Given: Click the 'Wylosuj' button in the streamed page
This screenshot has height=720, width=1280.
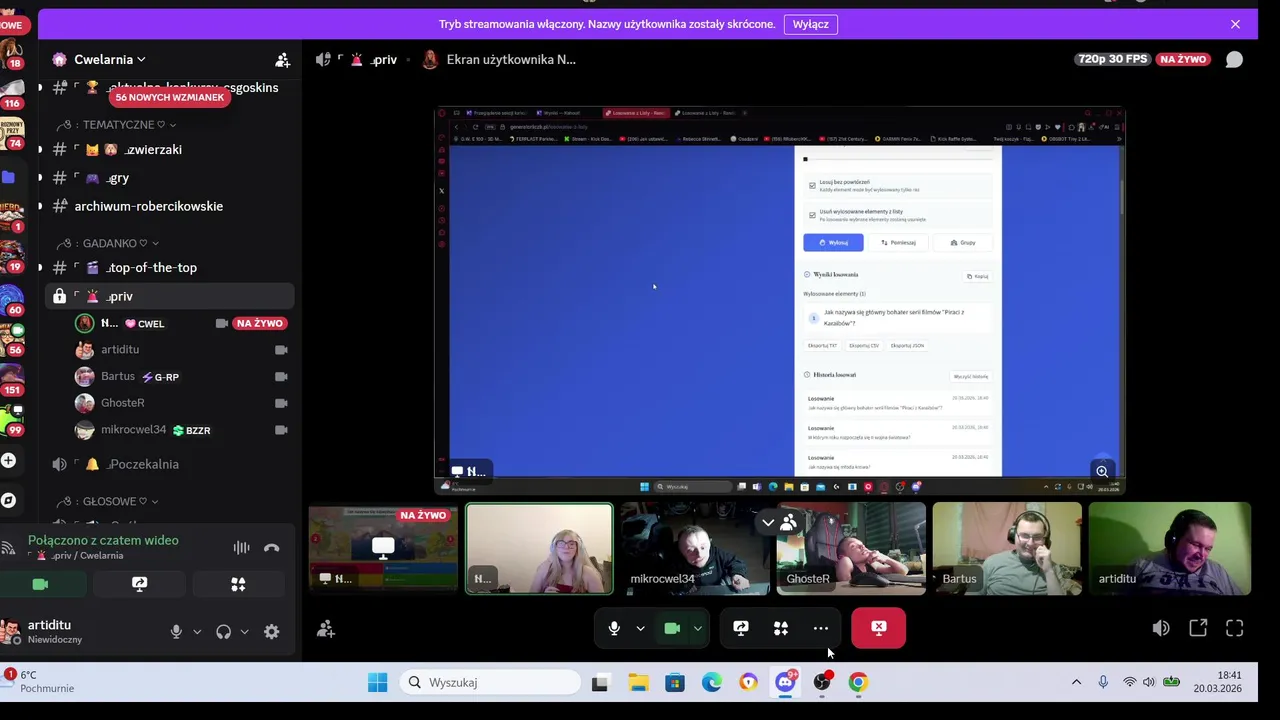Looking at the screenshot, I should point(833,242).
